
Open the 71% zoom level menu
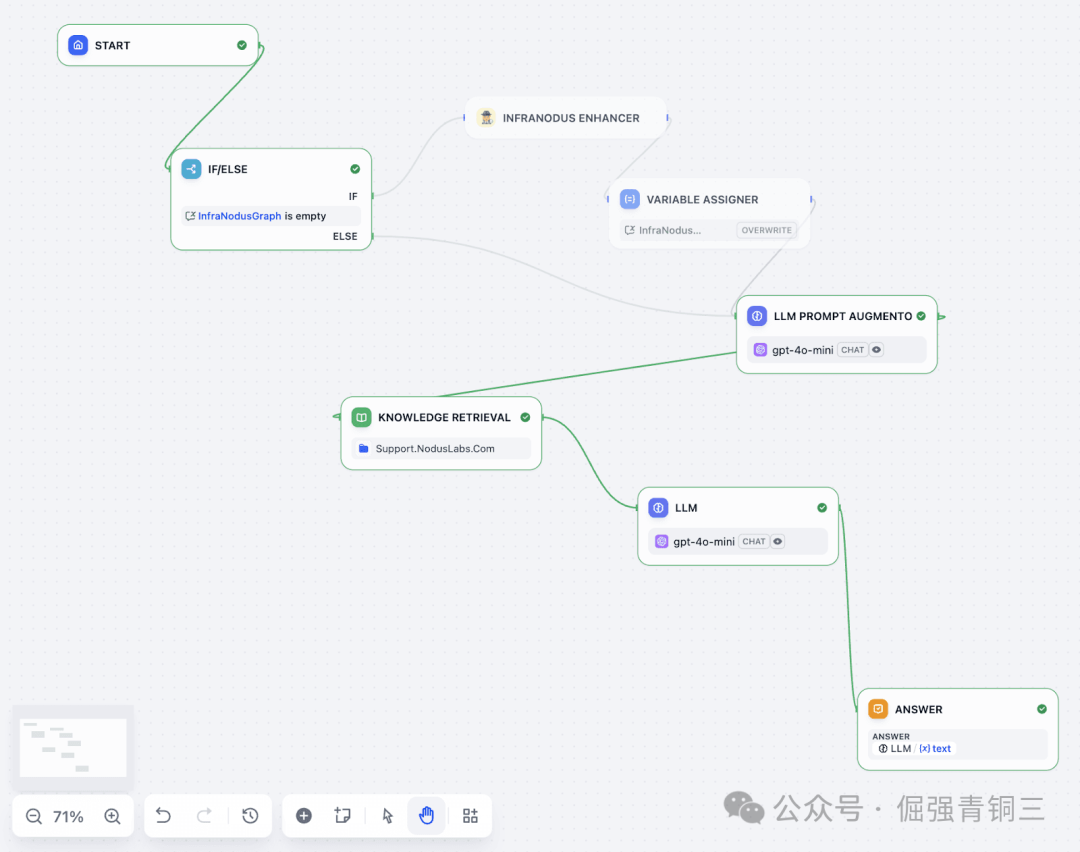[x=68, y=817]
